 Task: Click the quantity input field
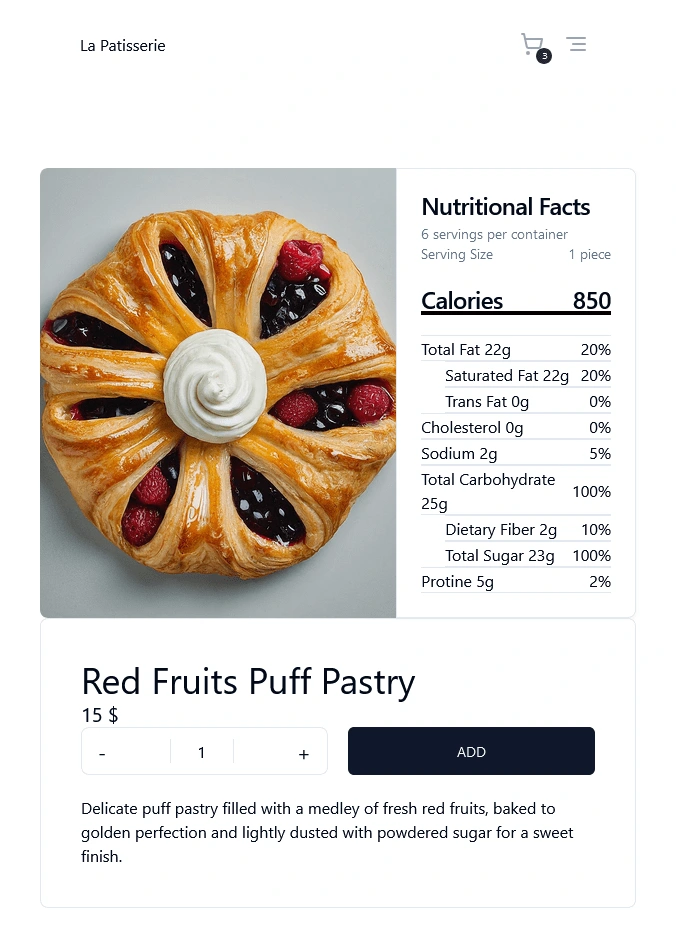(202, 752)
